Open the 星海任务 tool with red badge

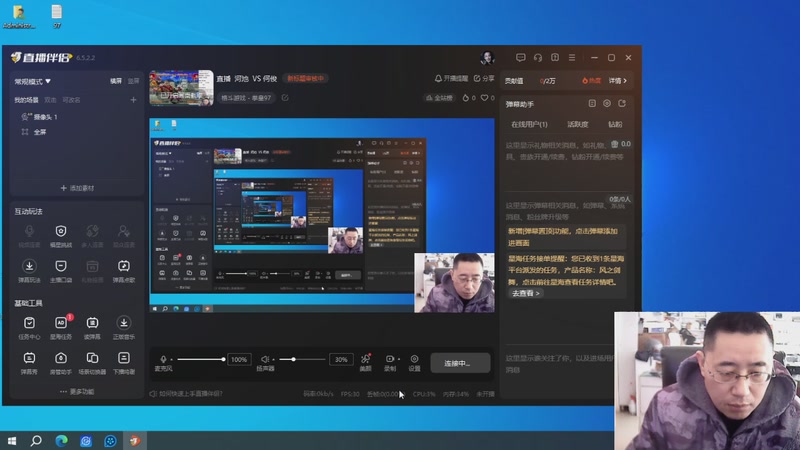pyautogui.click(x=61, y=328)
